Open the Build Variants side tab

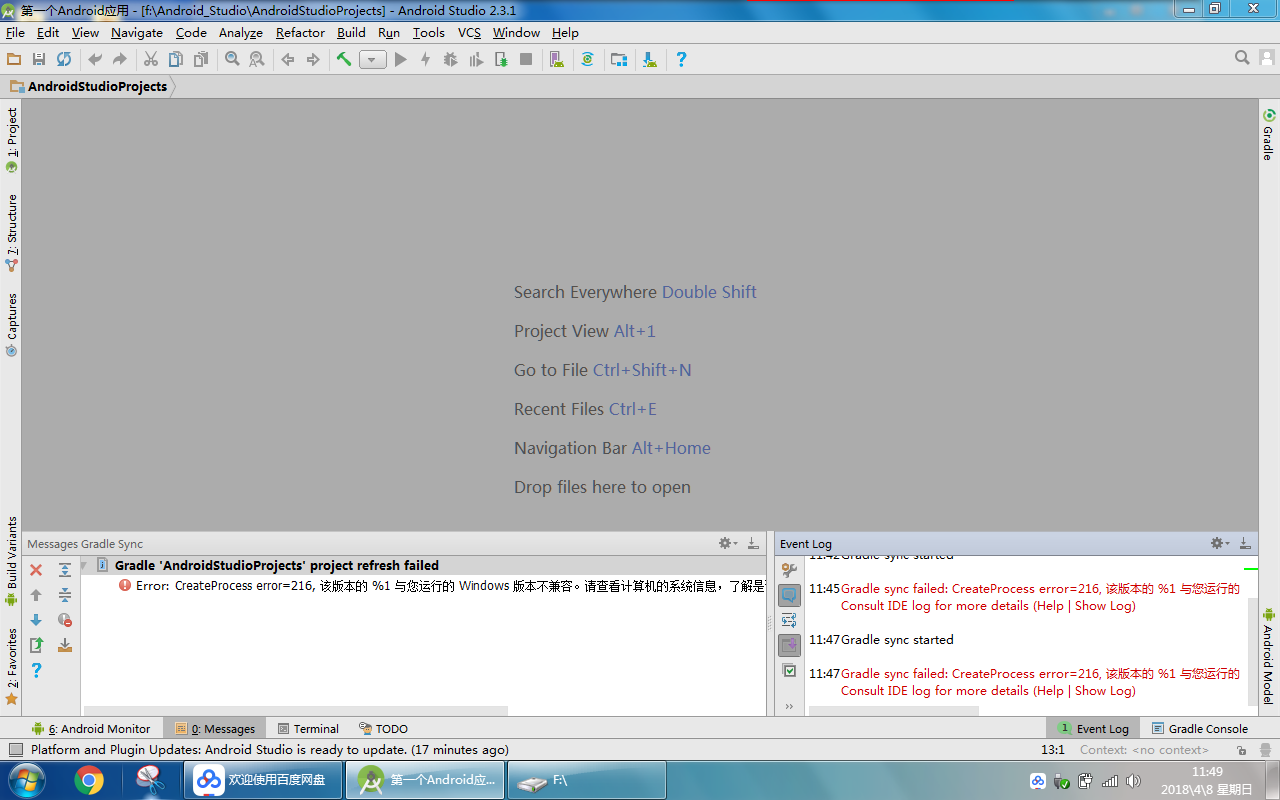(12, 562)
